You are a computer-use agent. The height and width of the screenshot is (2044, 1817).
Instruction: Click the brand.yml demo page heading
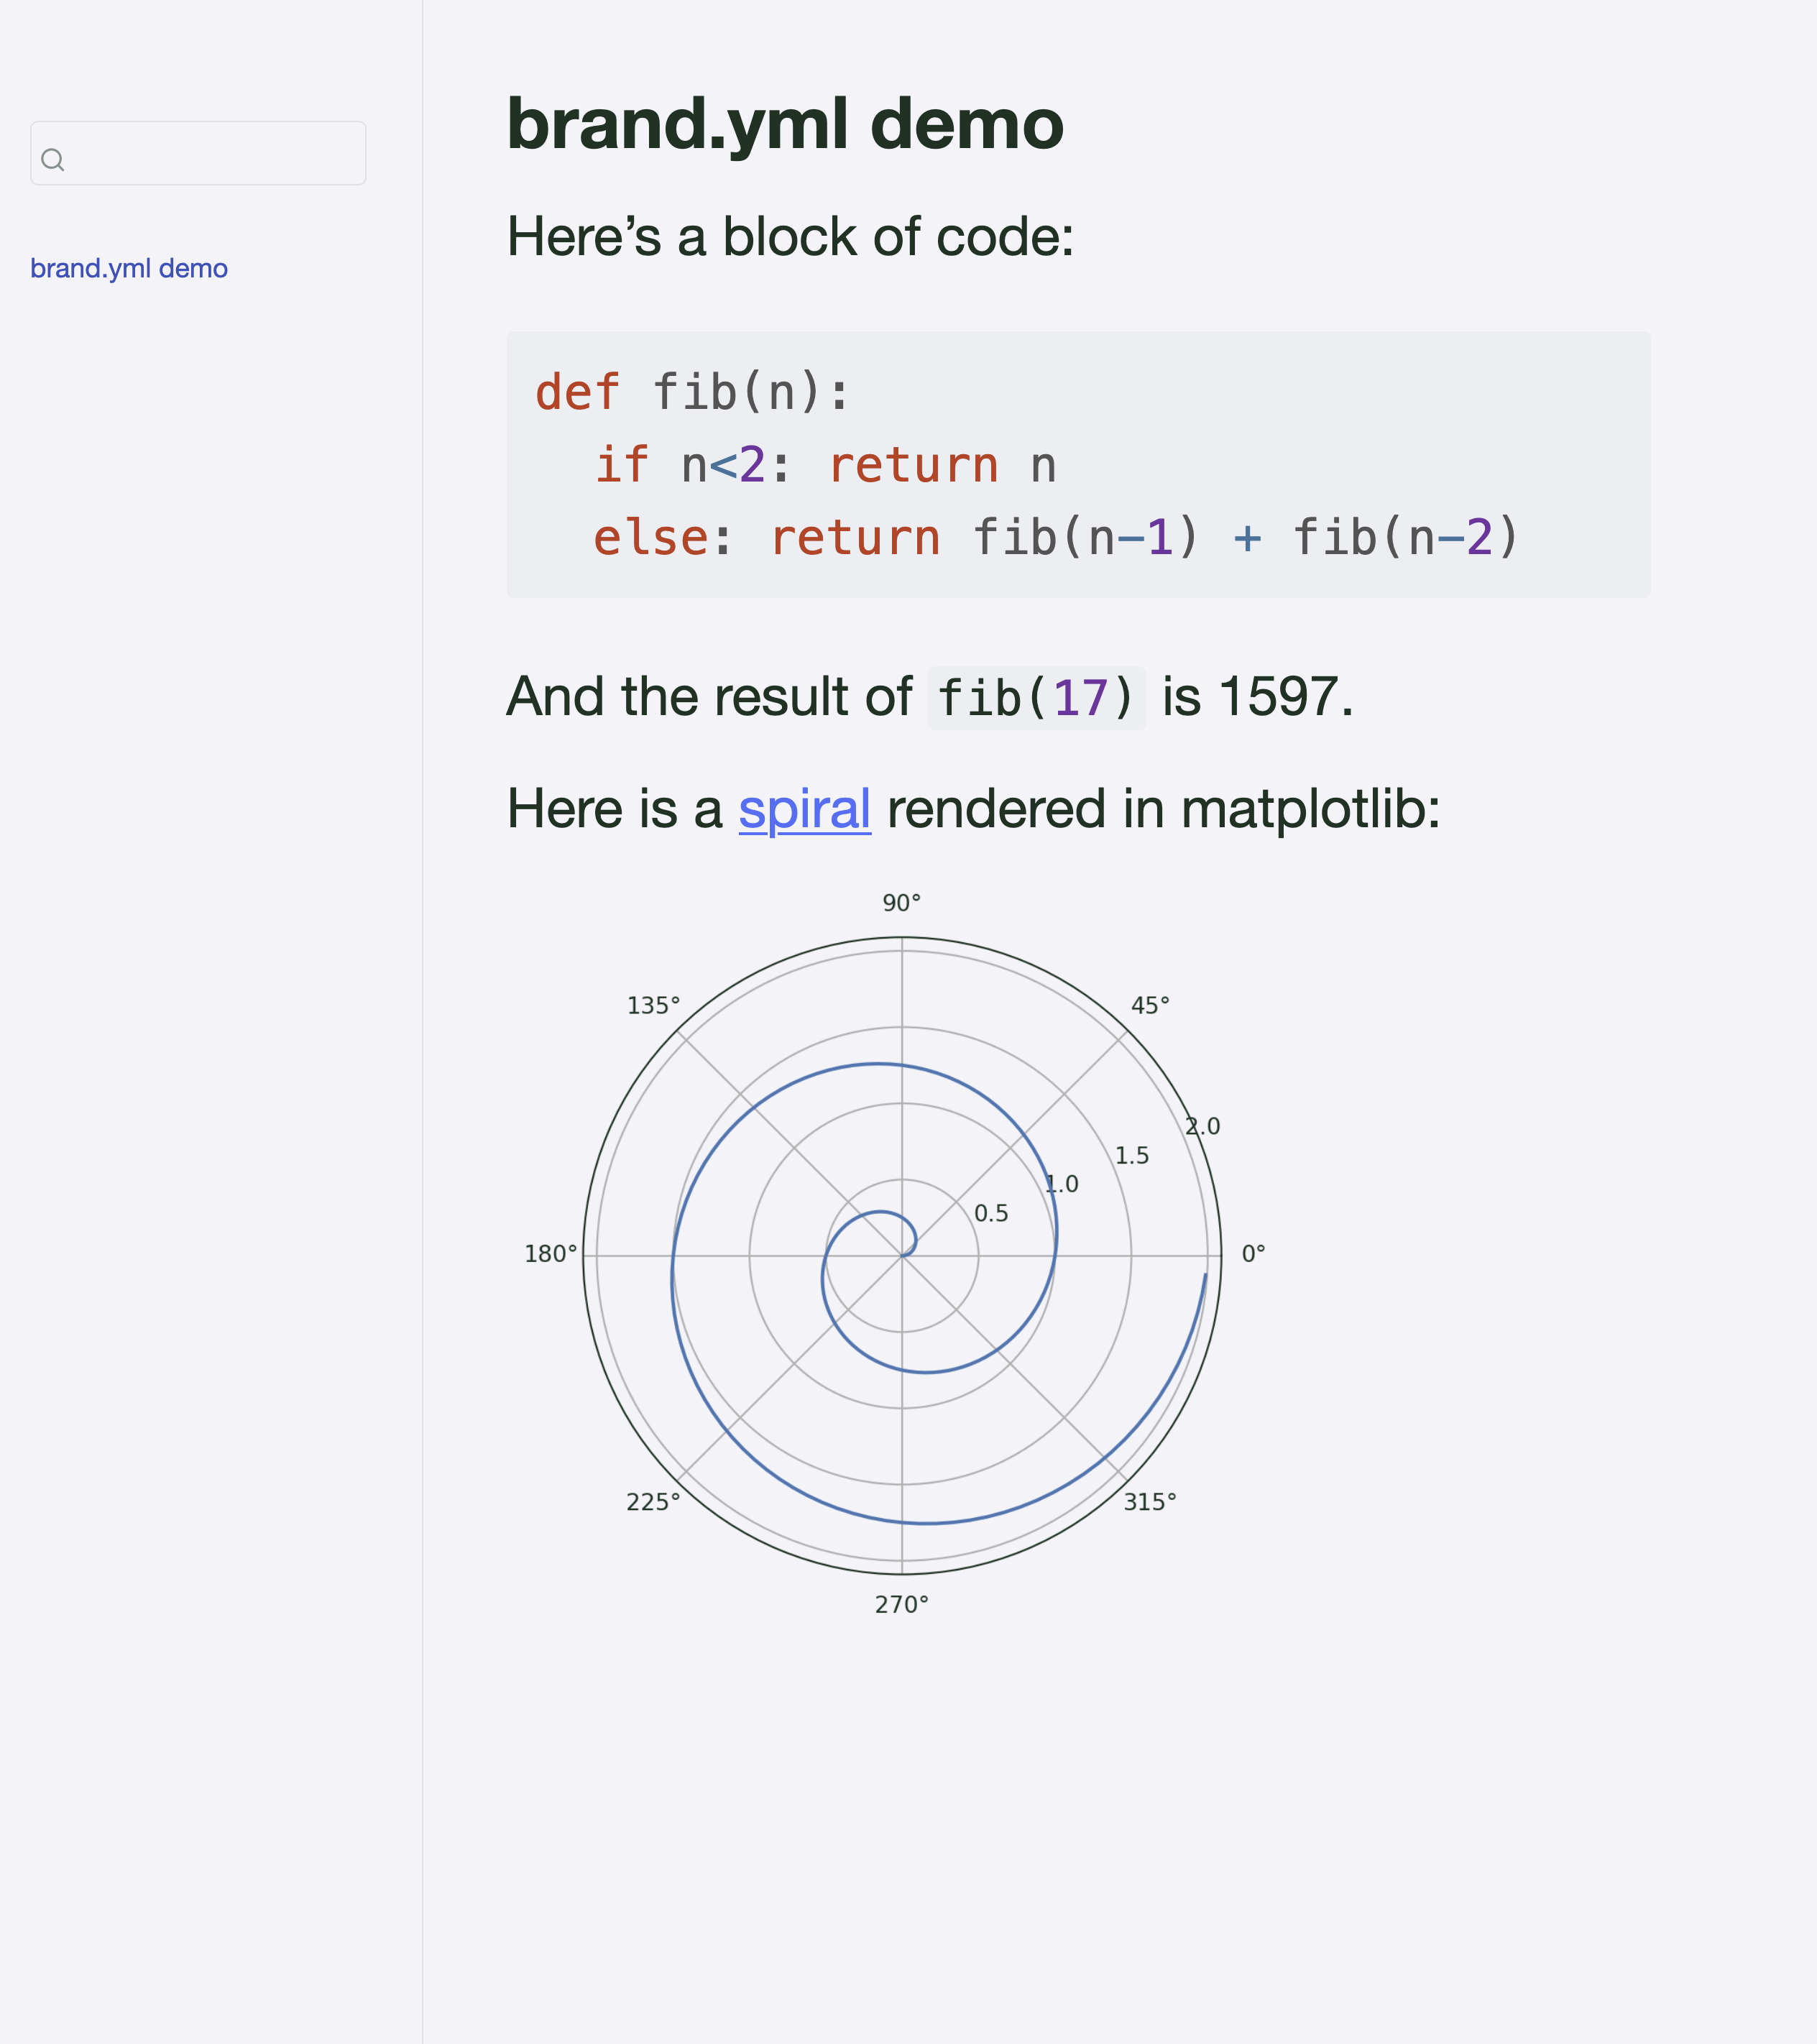(785, 124)
